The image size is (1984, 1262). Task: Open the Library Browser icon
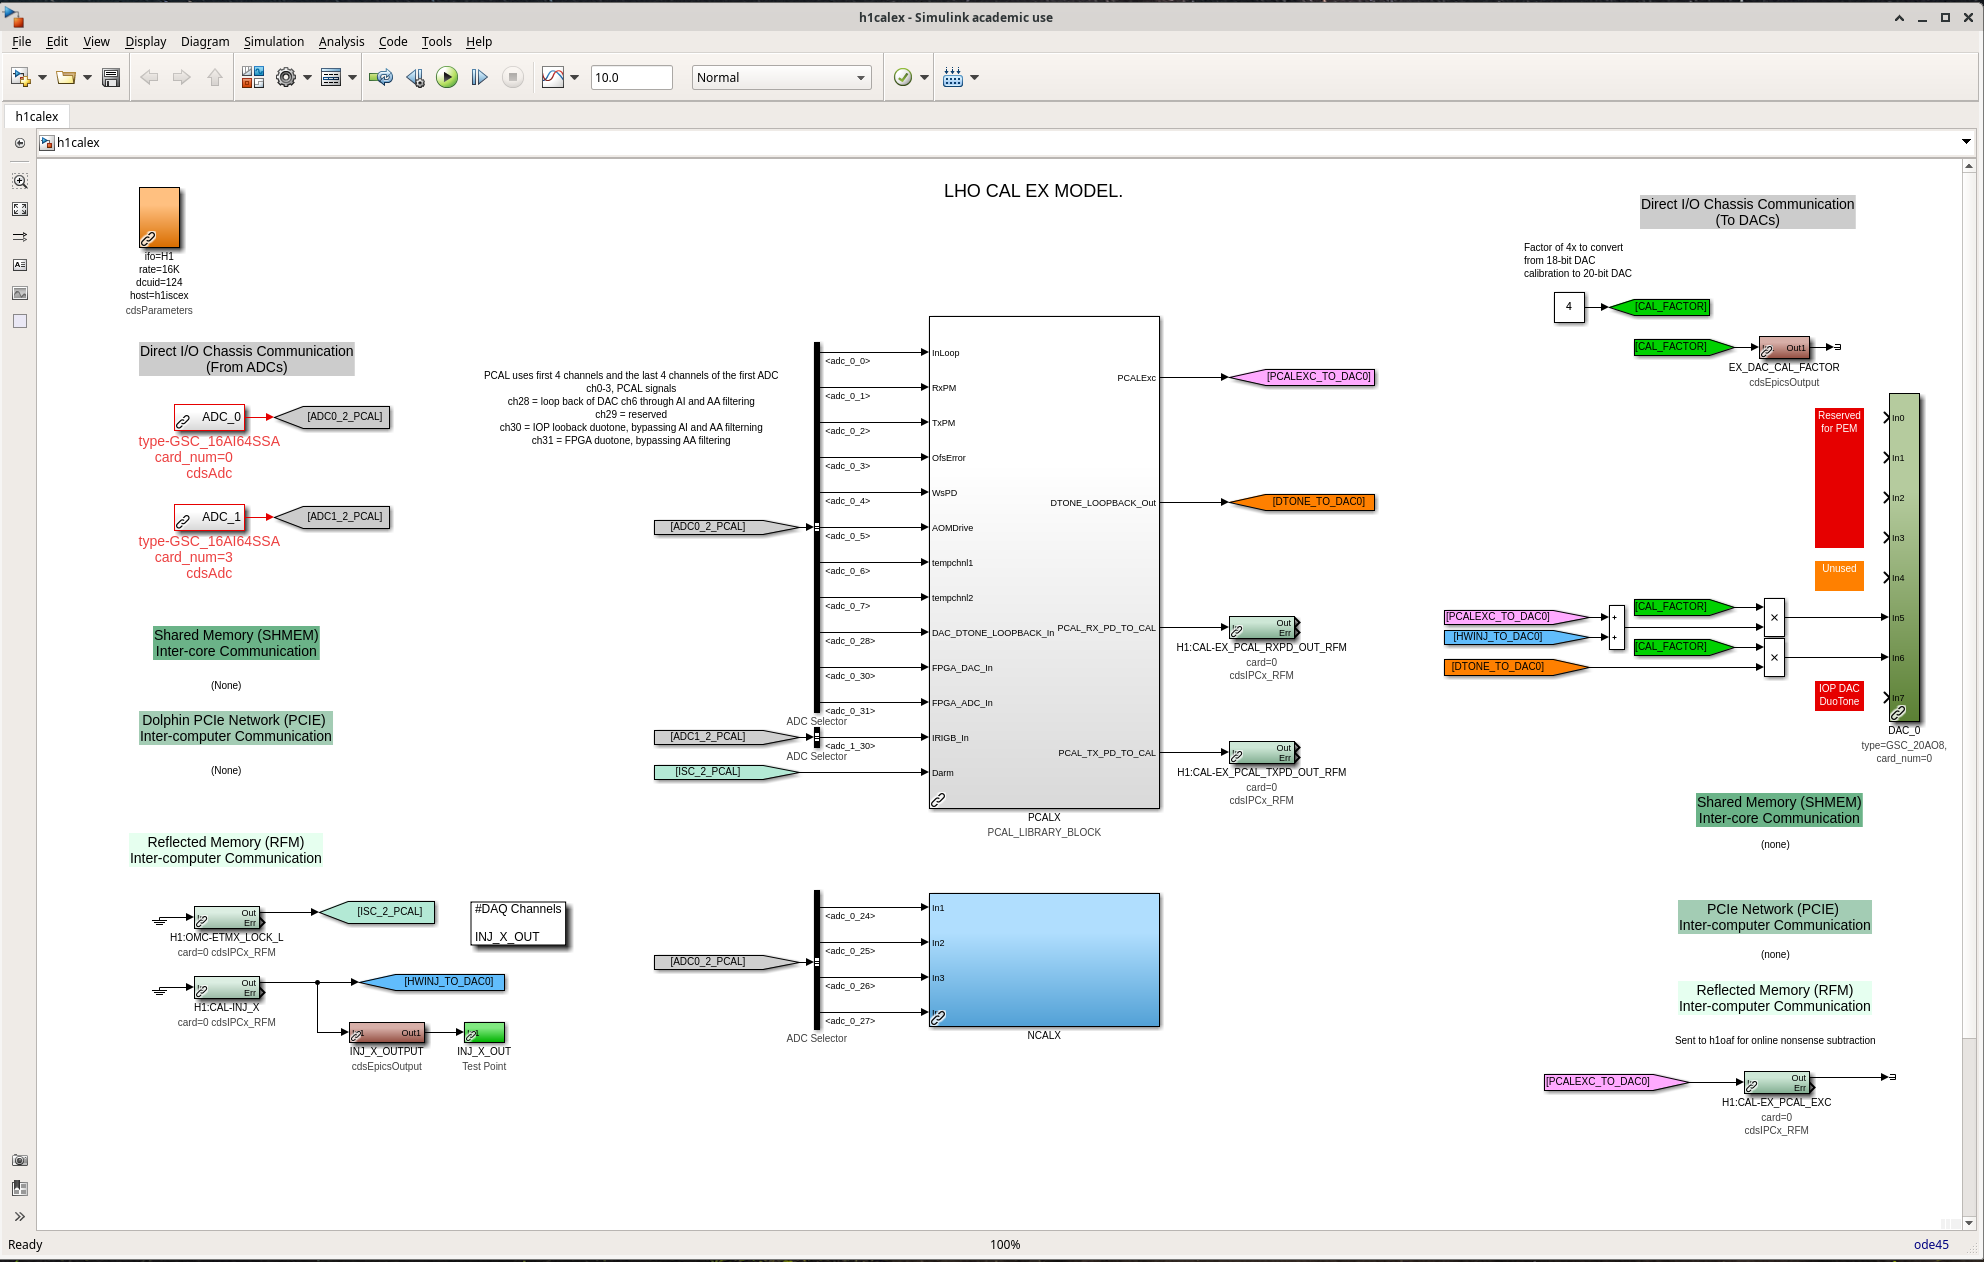click(x=253, y=77)
